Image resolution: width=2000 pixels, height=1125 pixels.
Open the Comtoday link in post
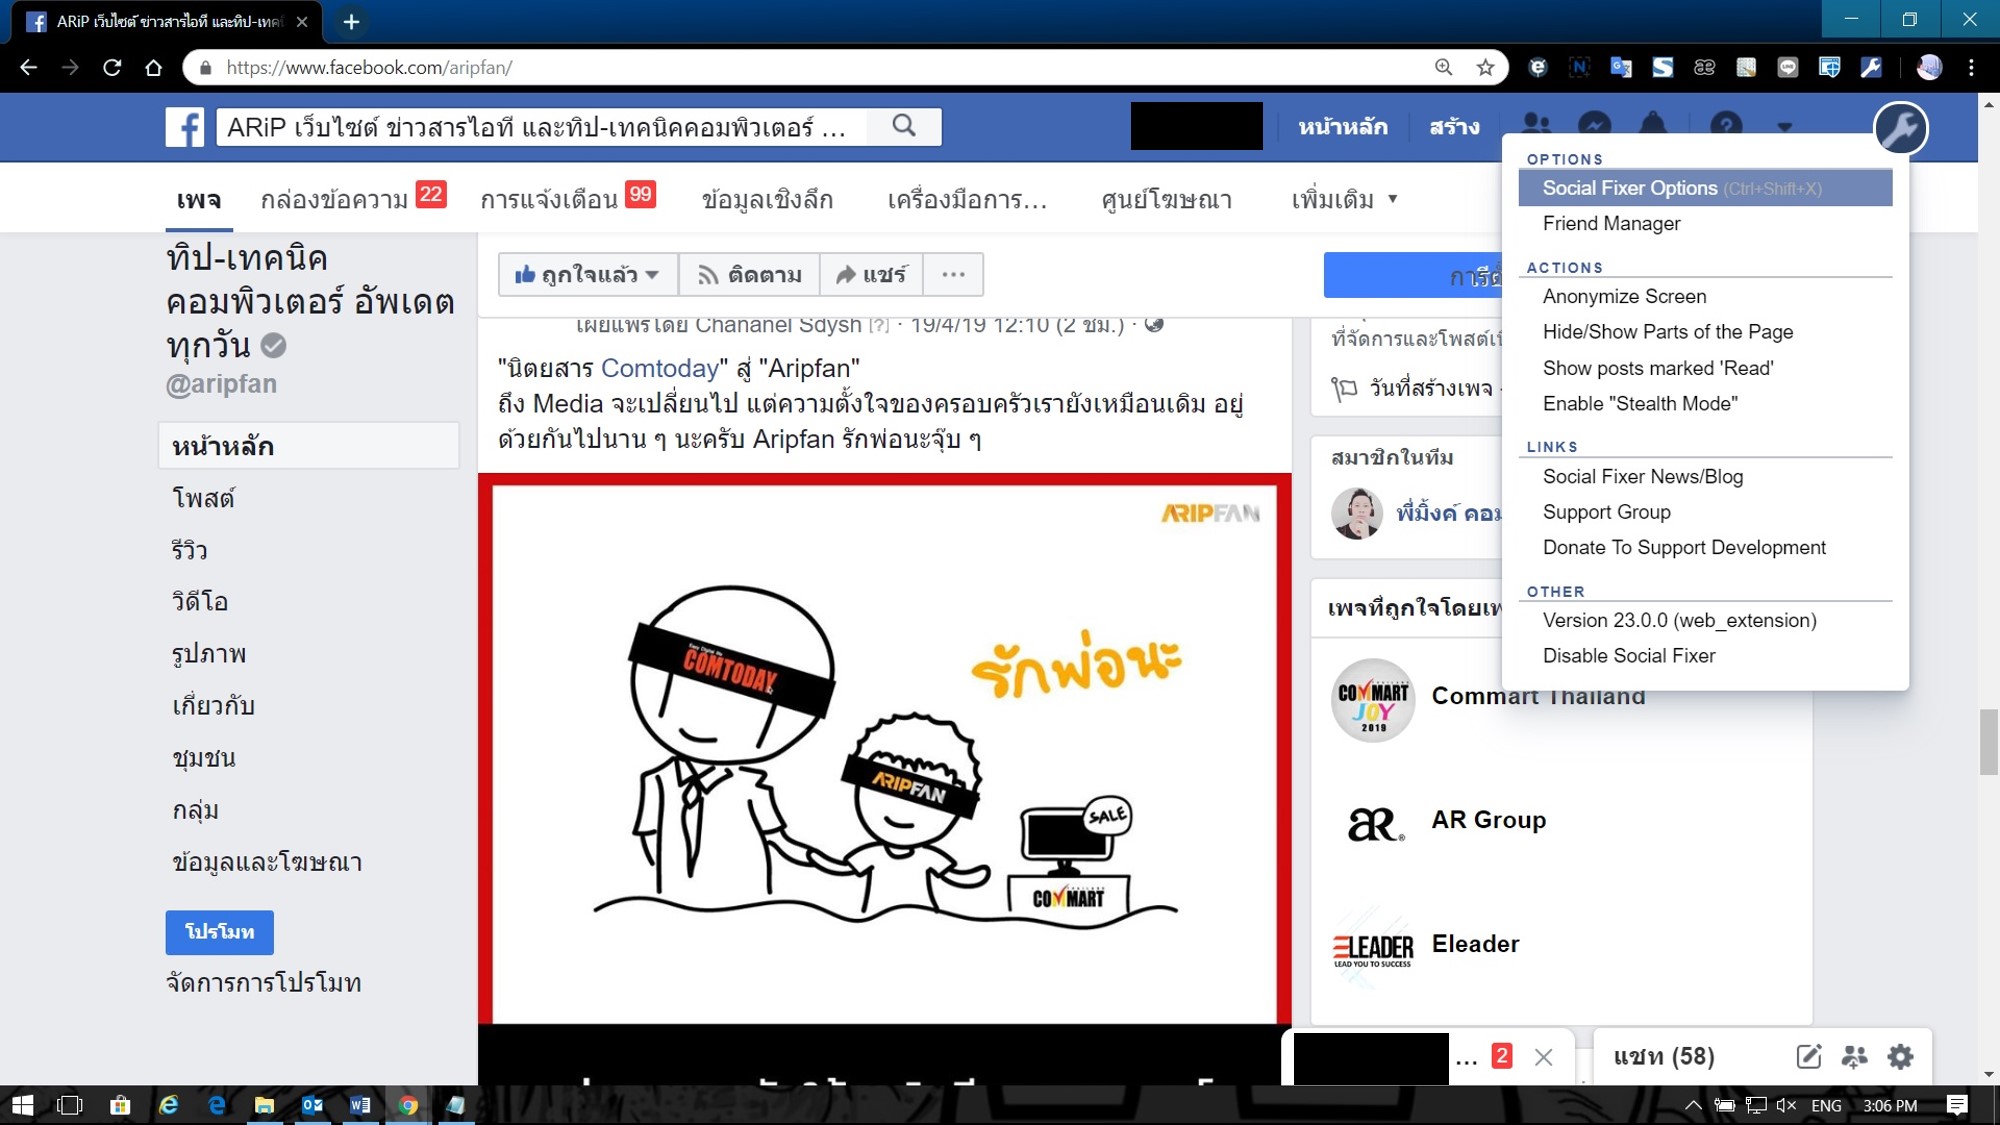pos(660,368)
